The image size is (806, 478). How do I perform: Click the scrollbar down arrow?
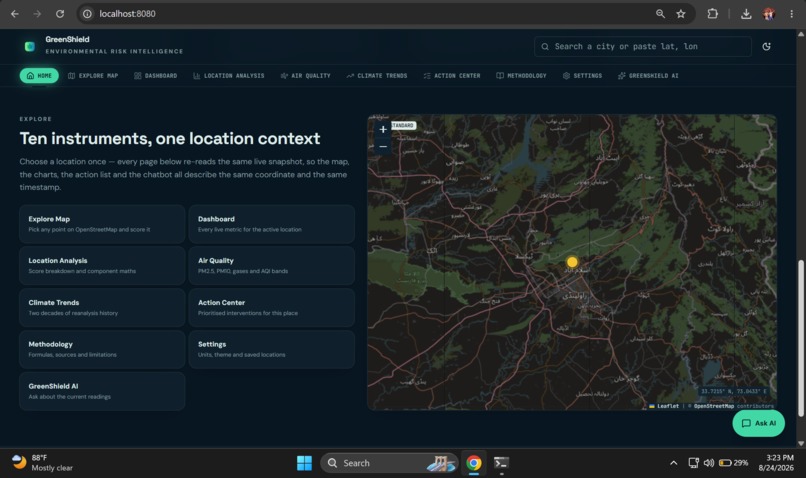coord(800,443)
